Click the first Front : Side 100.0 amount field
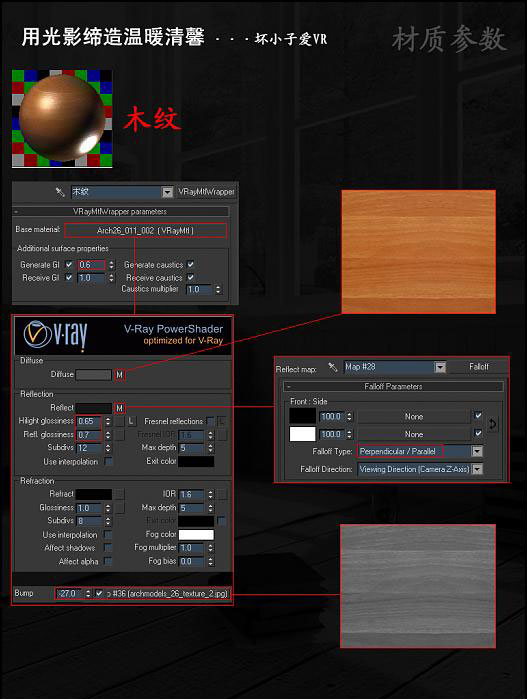527x699 pixels. point(332,417)
